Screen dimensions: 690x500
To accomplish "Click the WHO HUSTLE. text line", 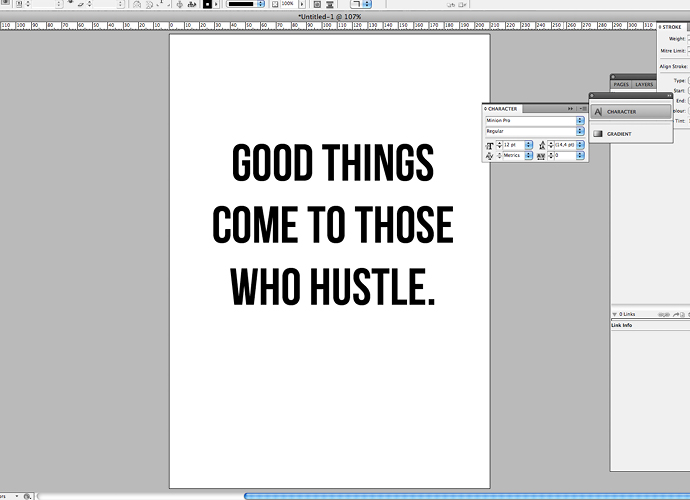I will pos(333,287).
